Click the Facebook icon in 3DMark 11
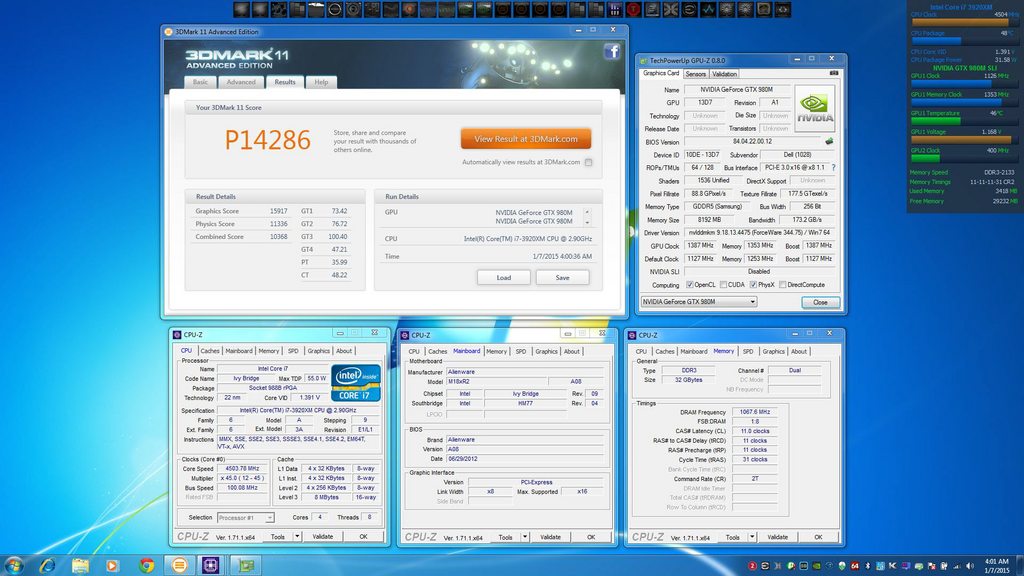 point(612,52)
